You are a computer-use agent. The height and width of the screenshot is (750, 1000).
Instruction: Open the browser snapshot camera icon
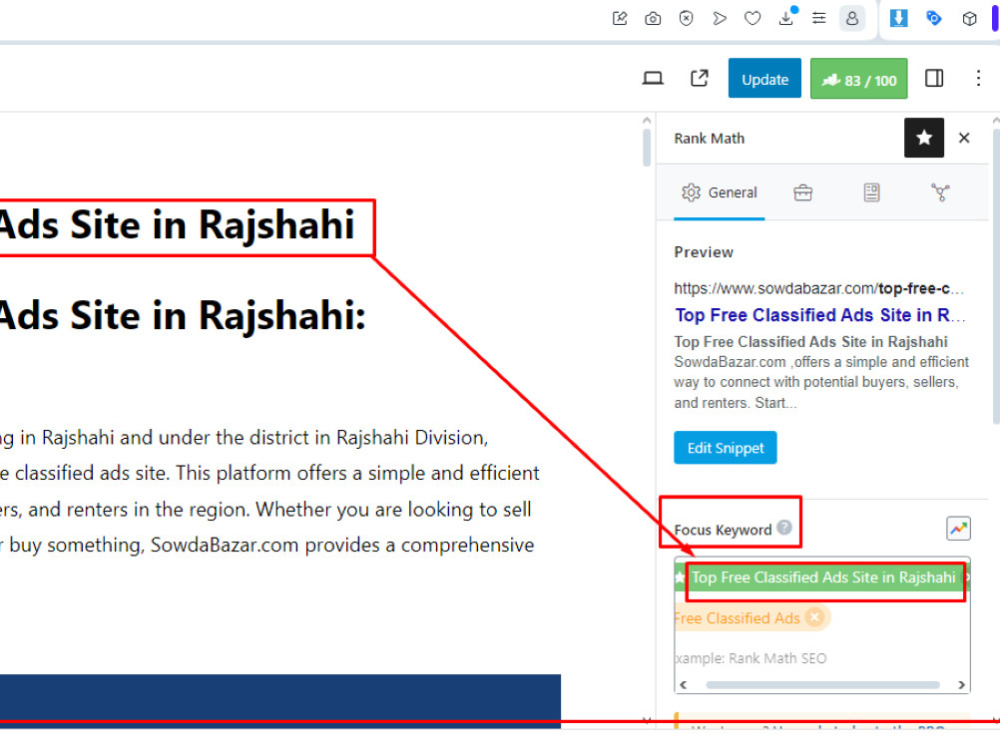pos(652,18)
